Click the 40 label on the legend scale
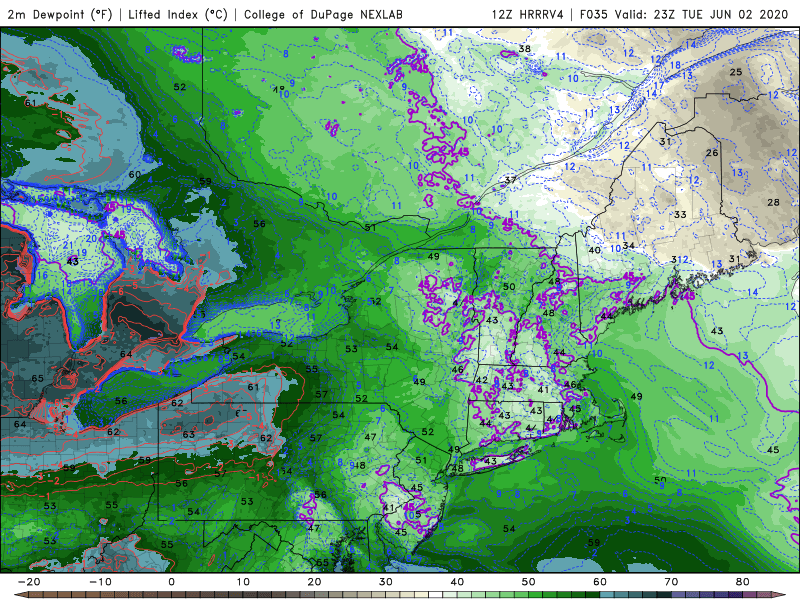Screen dimensions: 800x600 (457, 582)
